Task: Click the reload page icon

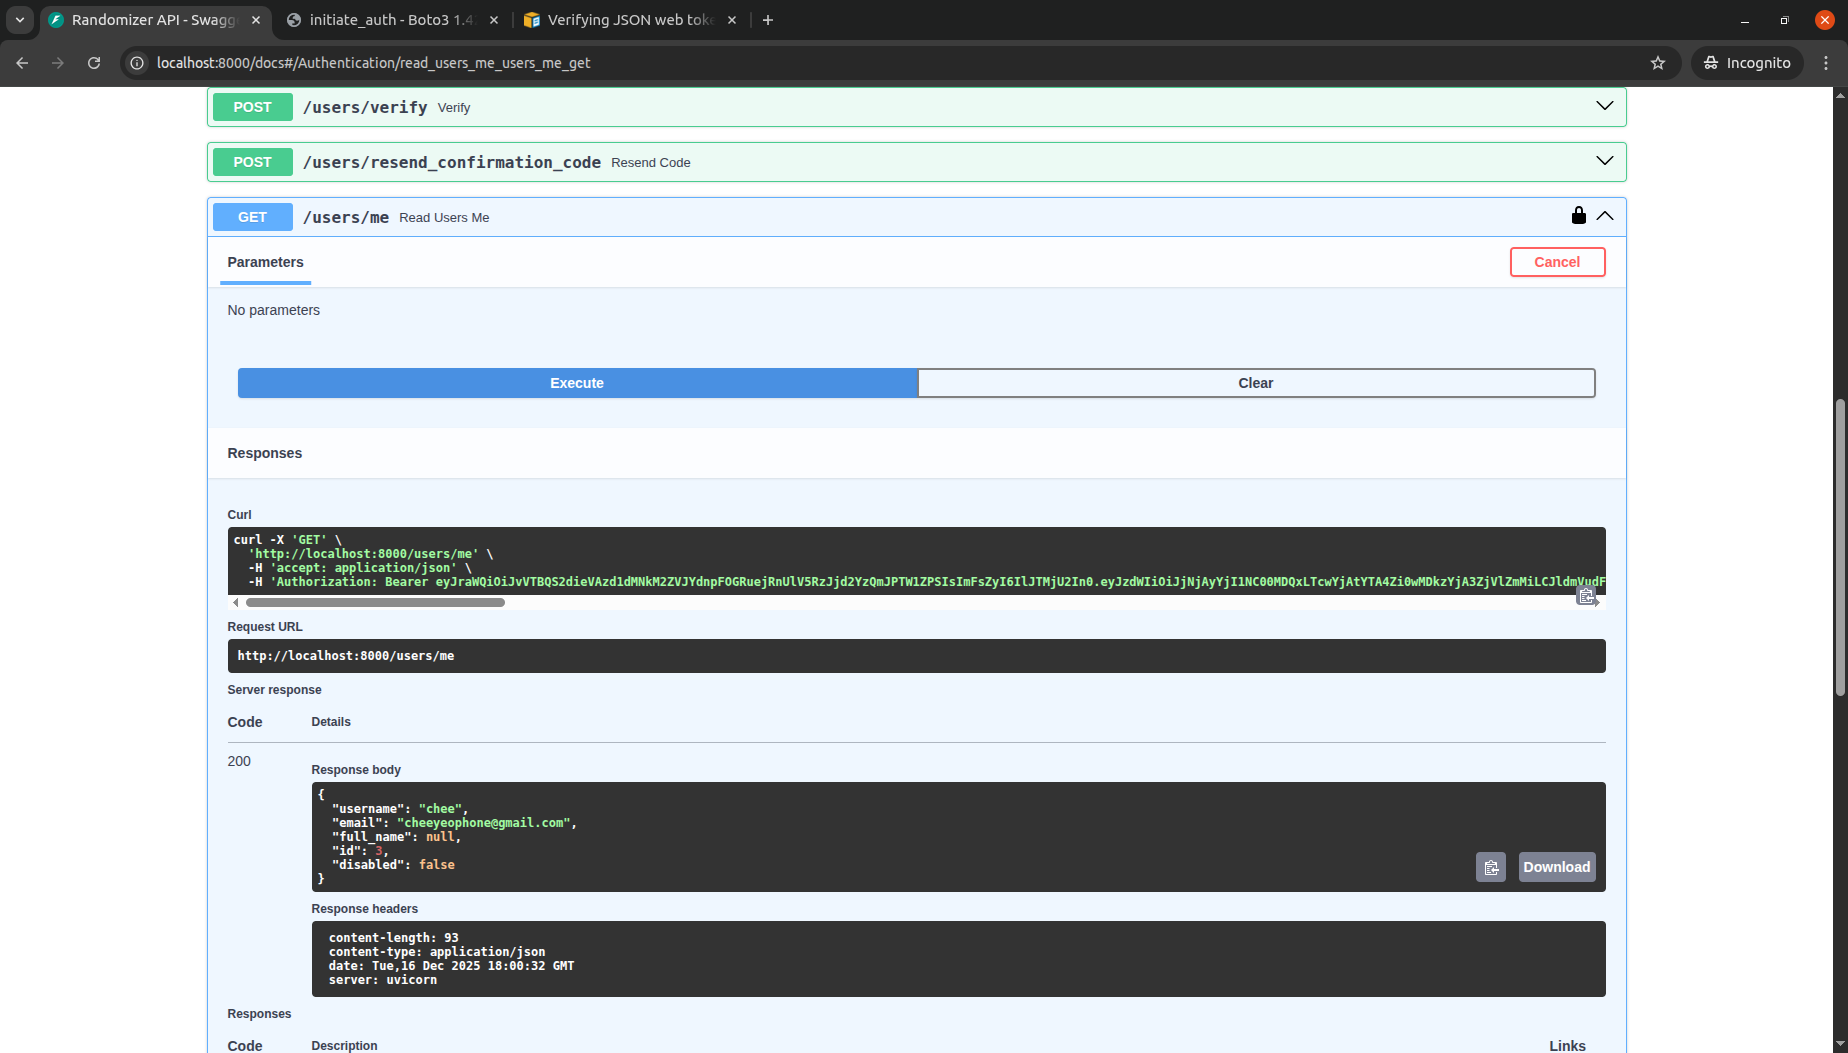Action: [x=94, y=63]
